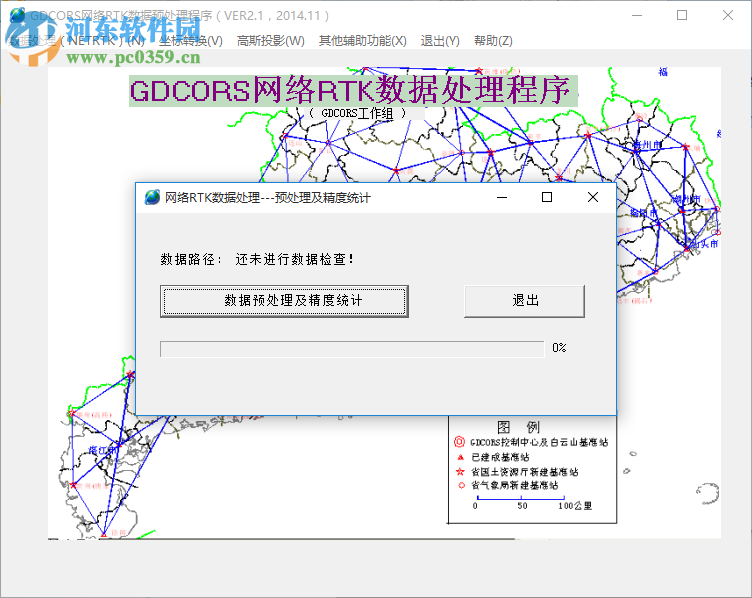
Task: Maximize the main GDCORS window
Action: [x=682, y=15]
